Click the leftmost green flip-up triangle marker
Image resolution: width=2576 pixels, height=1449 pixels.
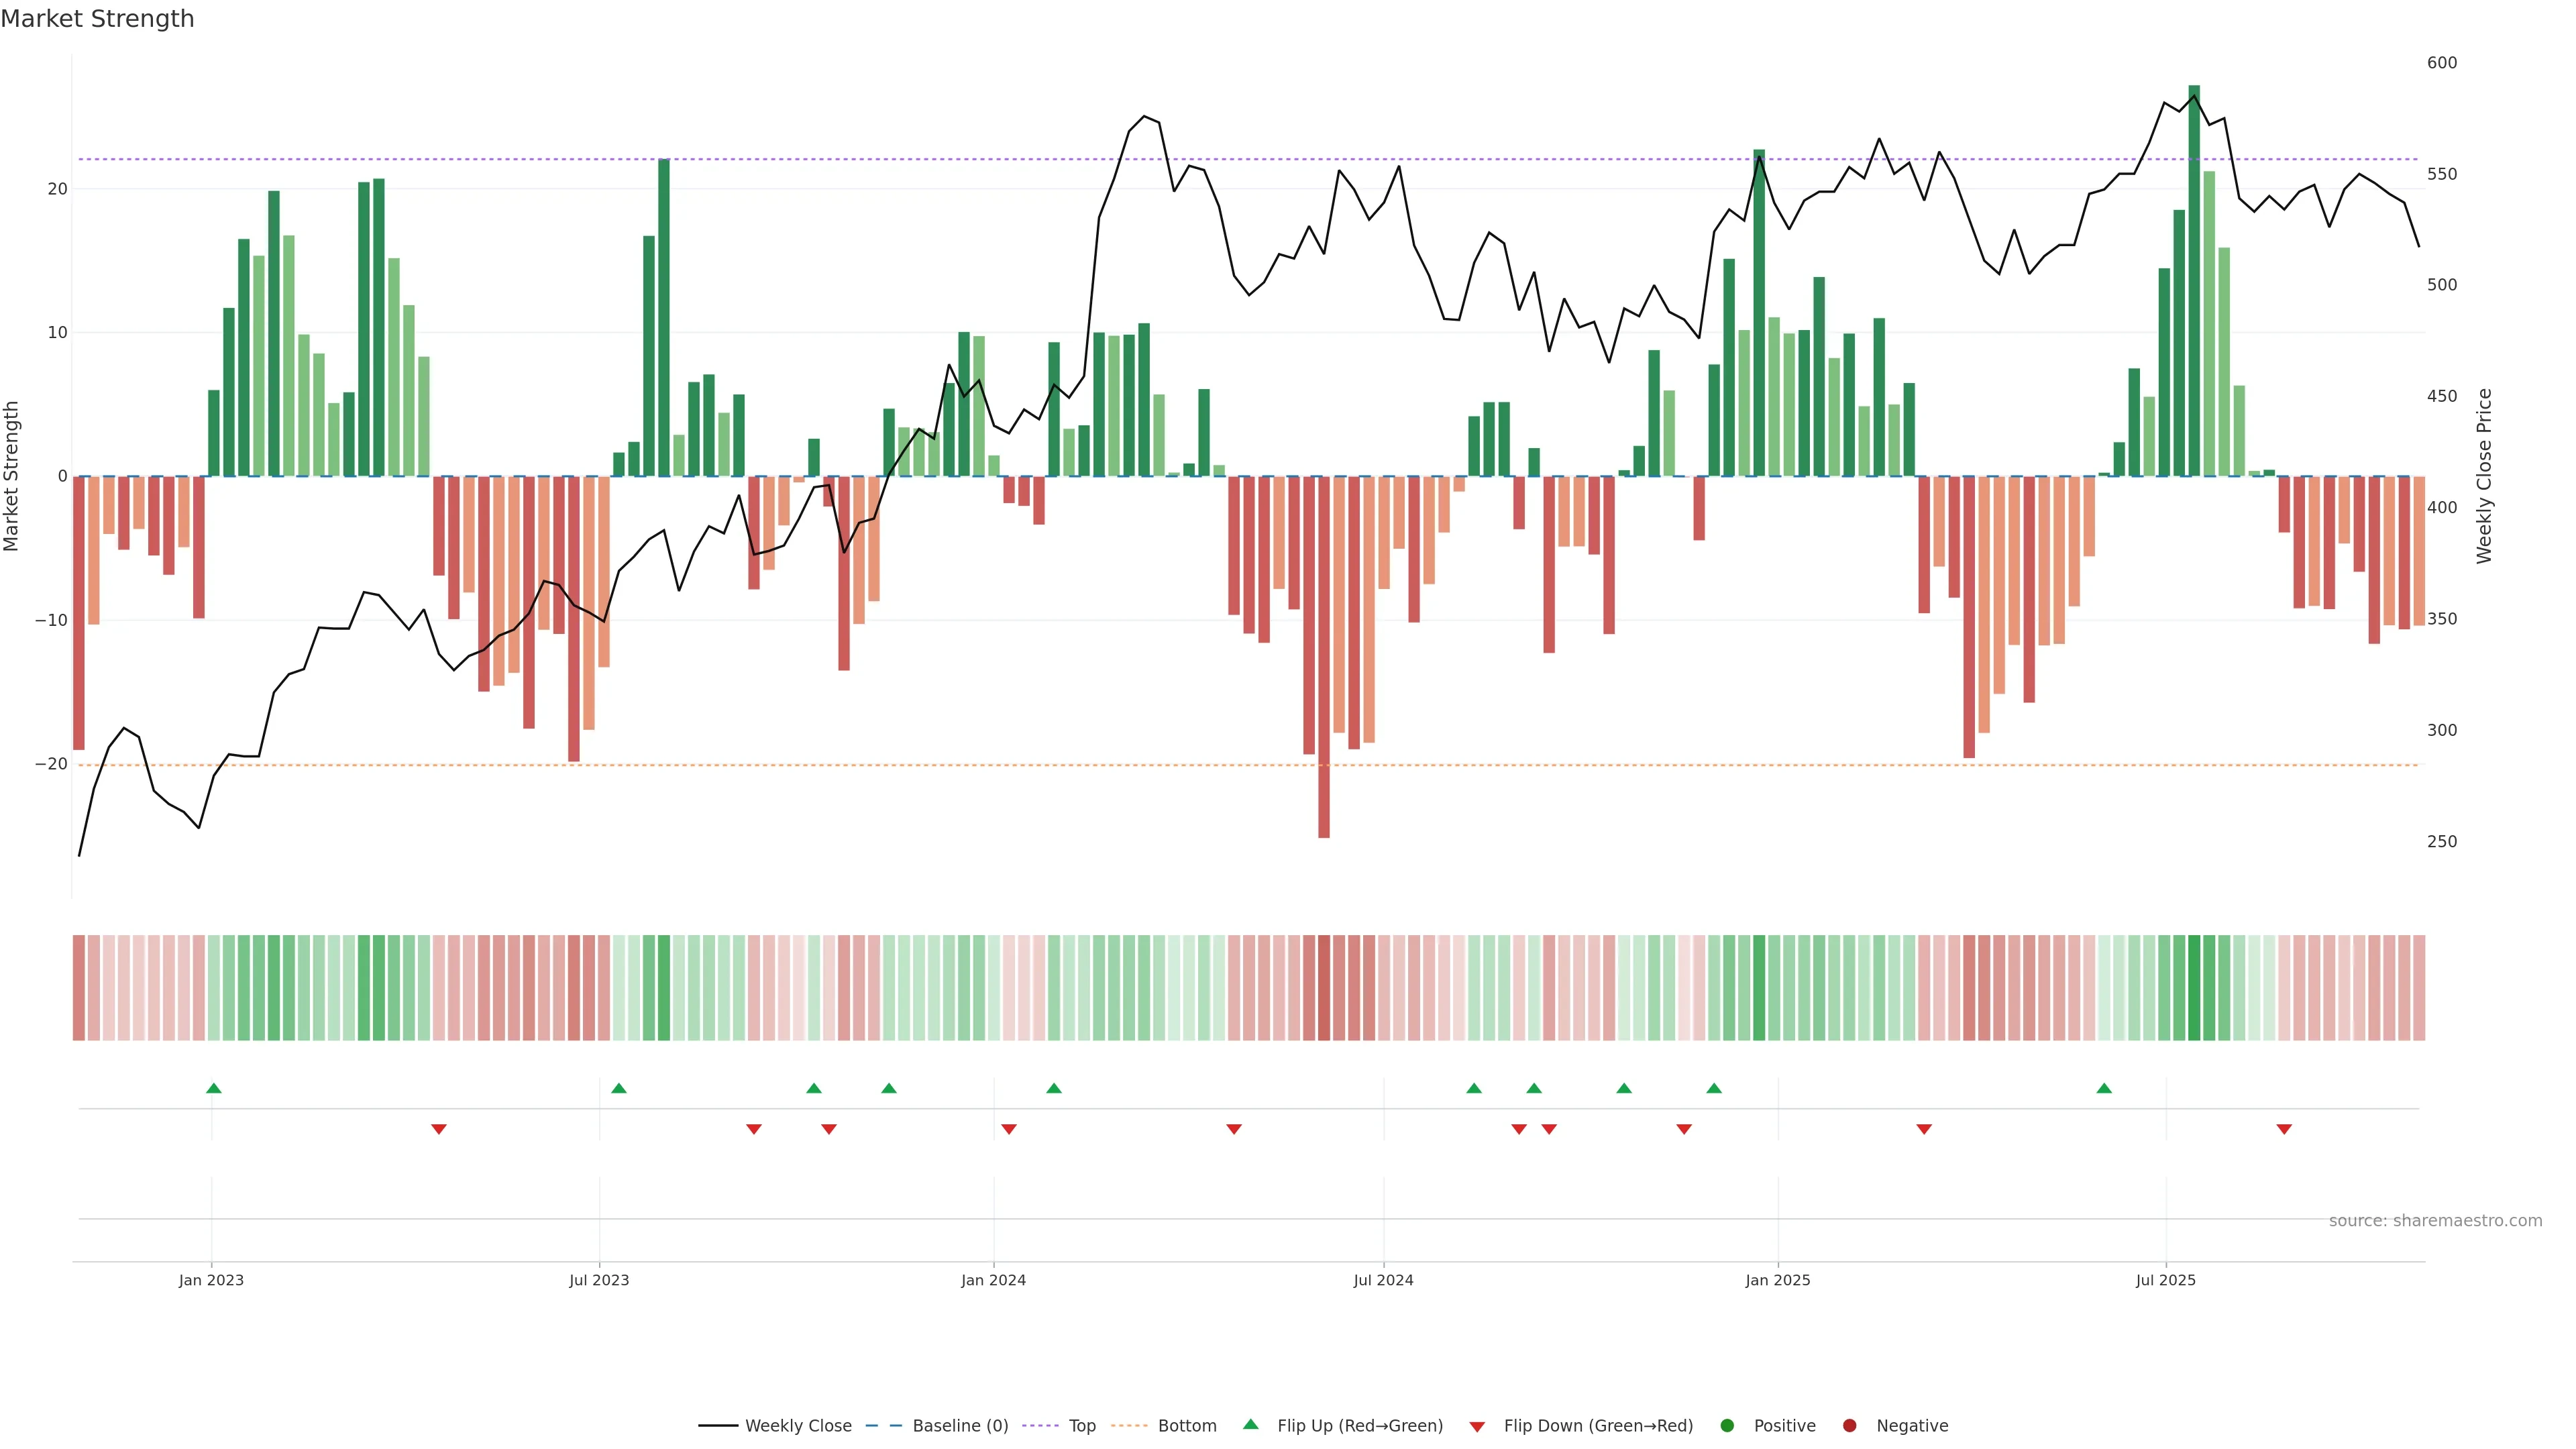(x=213, y=1088)
